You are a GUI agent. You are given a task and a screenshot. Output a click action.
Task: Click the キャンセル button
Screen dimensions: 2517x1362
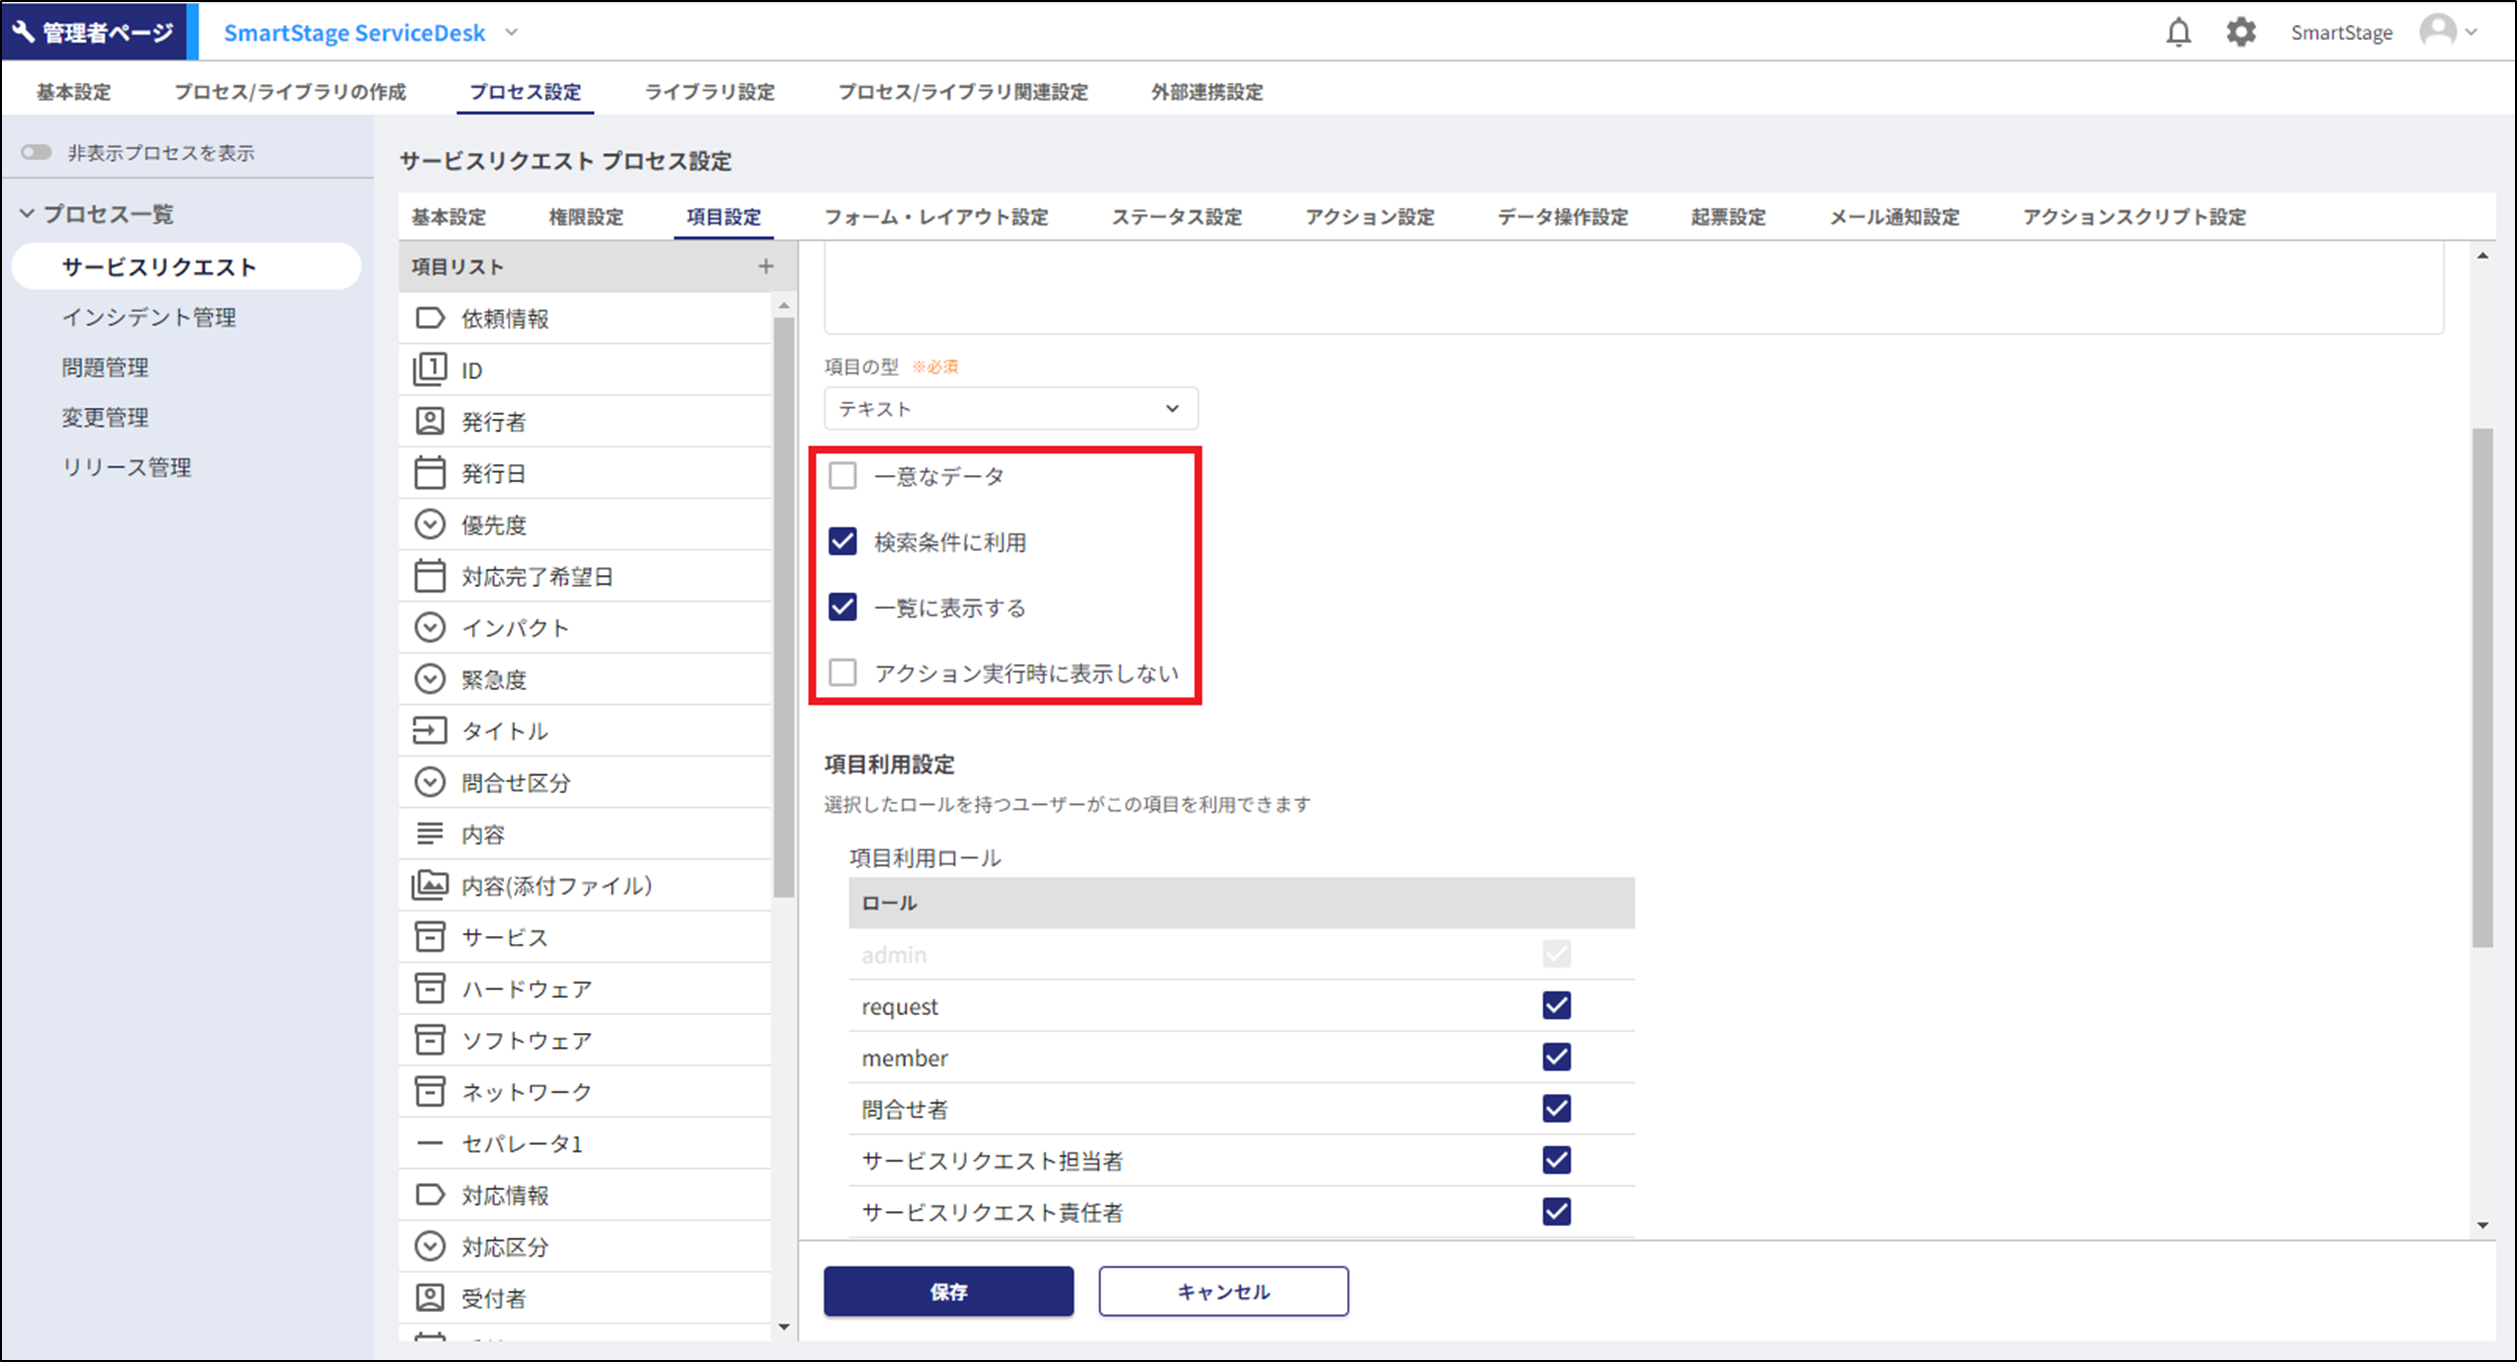click(1222, 1291)
